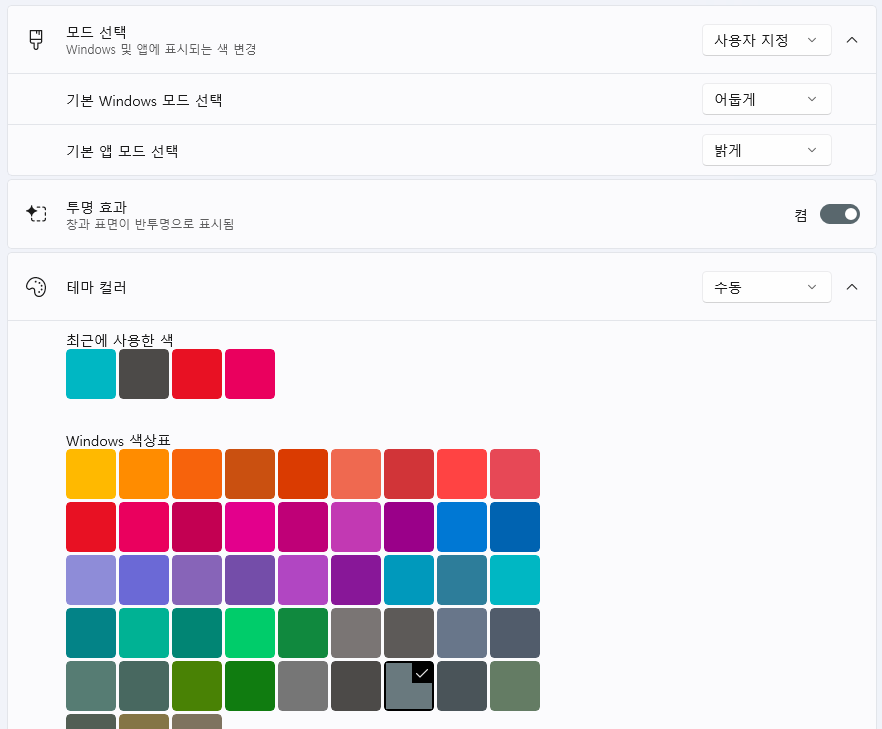The height and width of the screenshot is (729, 882).
Task: Select the dark navy blue swatch in Windows 색상표
Action: click(515, 527)
